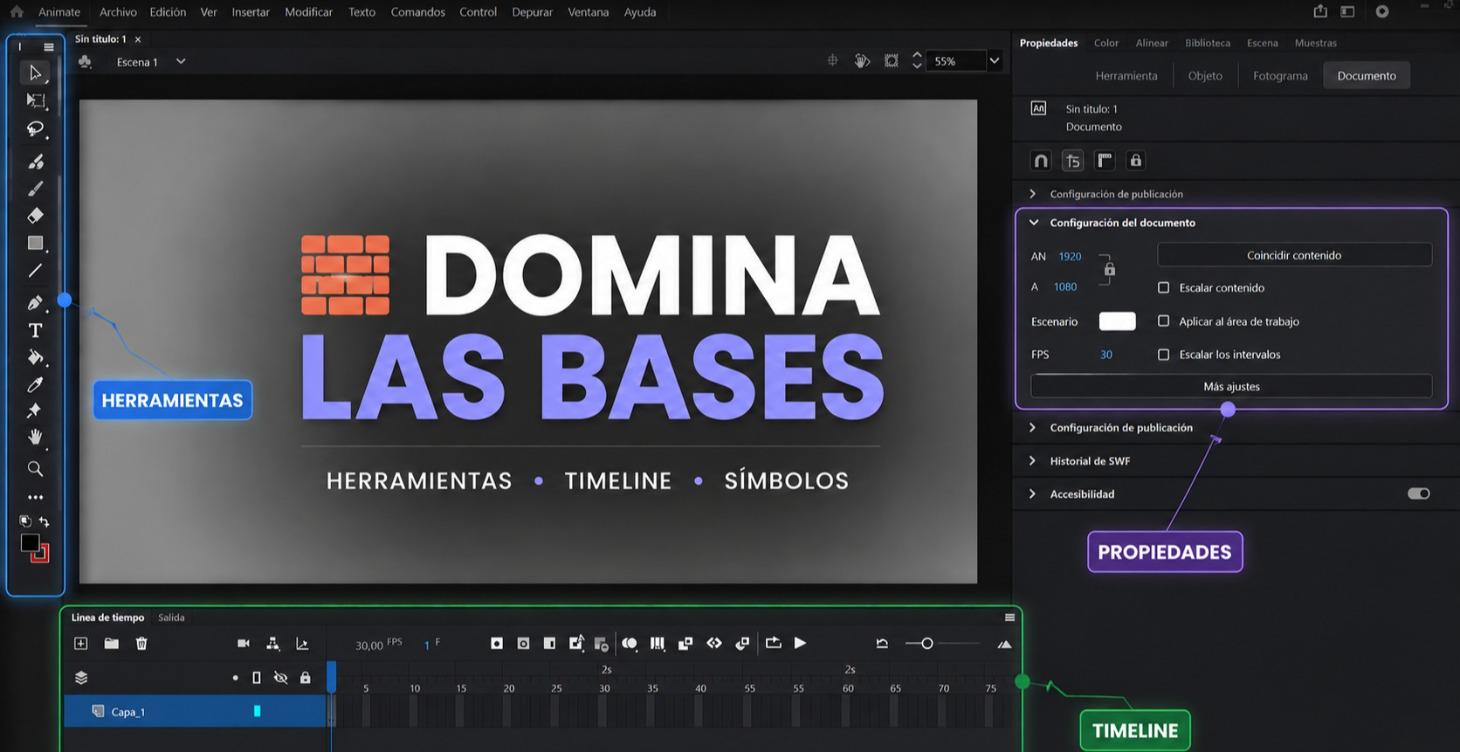Select the Fluid Brush tool
Screen dimensions: 1460x752
coord(35,161)
